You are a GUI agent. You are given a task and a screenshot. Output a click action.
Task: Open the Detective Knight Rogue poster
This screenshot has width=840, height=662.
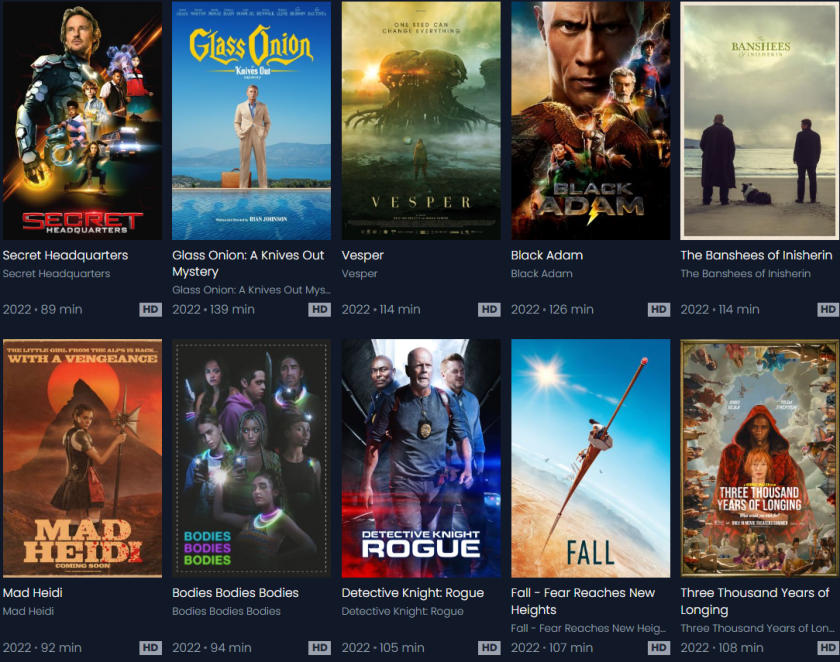[x=421, y=458]
